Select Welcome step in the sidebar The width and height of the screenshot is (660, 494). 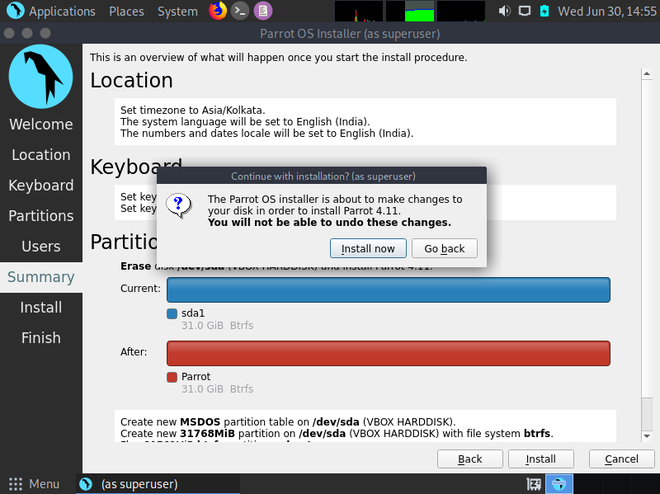pyautogui.click(x=41, y=124)
